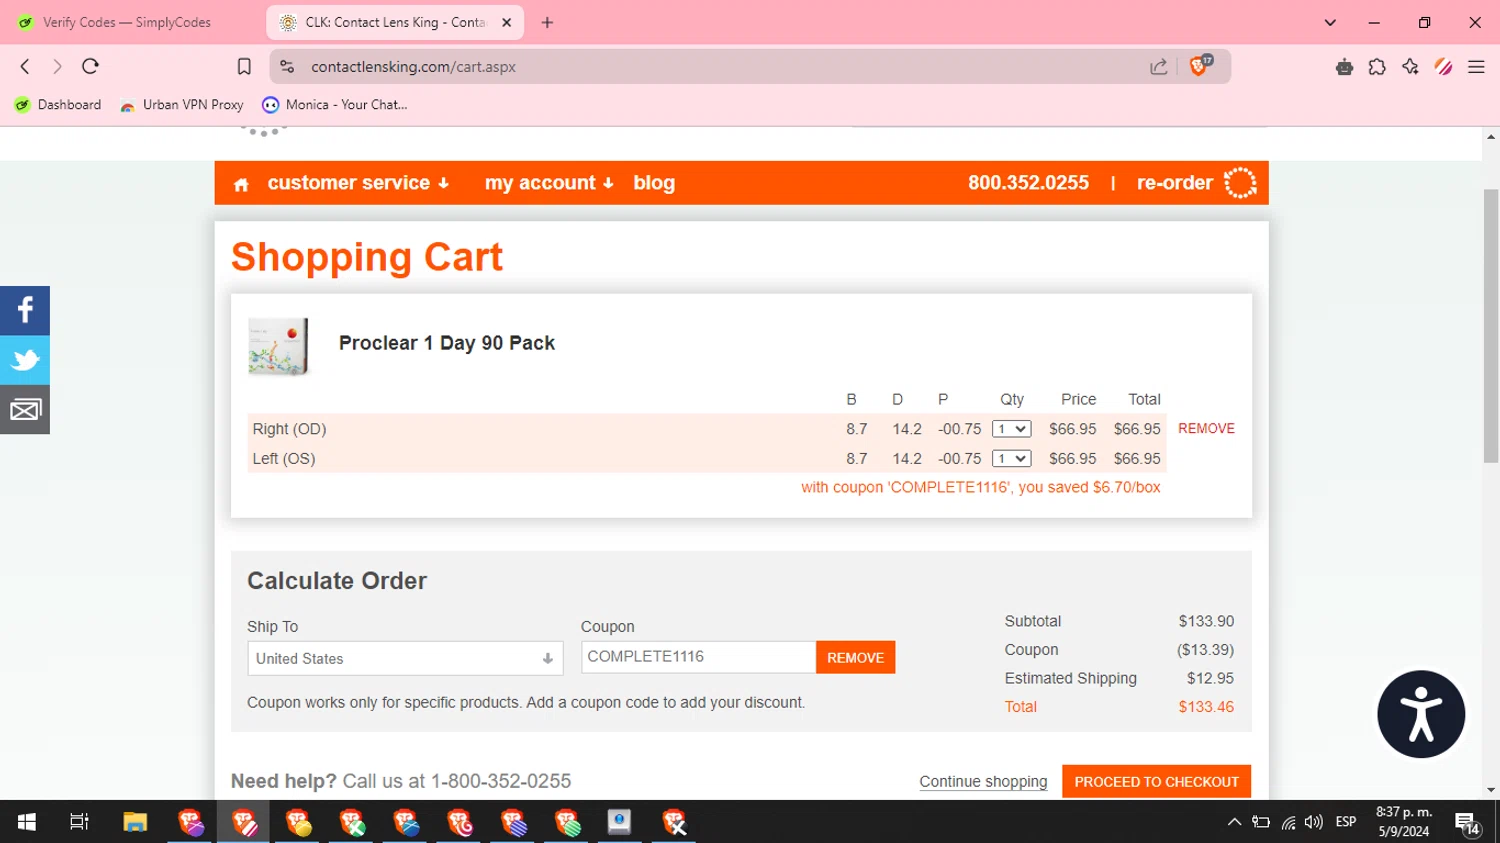Open the email share envelope icon
The height and width of the screenshot is (843, 1500).
pos(25,410)
